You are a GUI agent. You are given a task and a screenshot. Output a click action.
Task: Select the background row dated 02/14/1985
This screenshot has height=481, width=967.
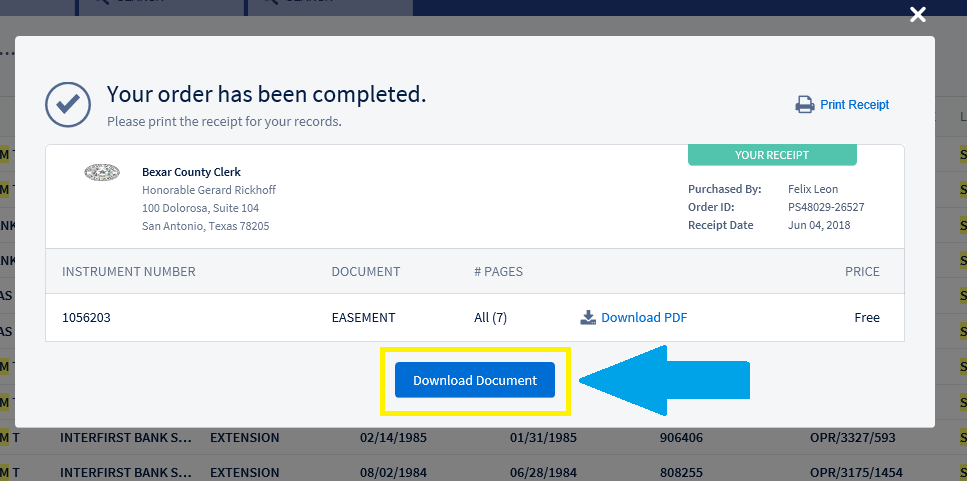tap(388, 438)
